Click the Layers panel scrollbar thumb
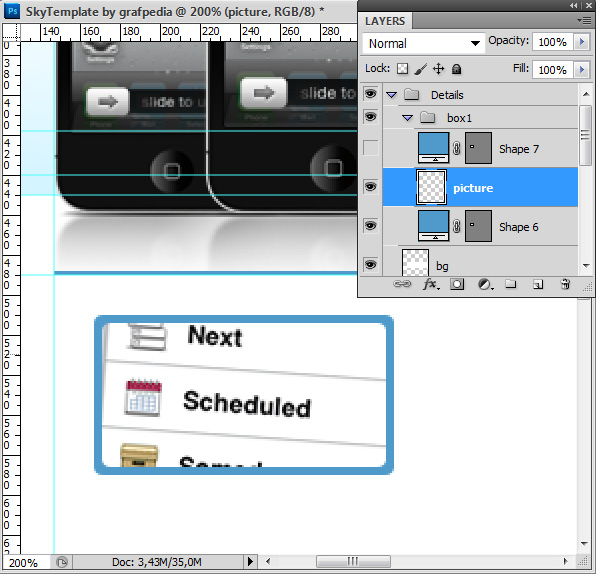The width and height of the screenshot is (596, 574). (586, 135)
